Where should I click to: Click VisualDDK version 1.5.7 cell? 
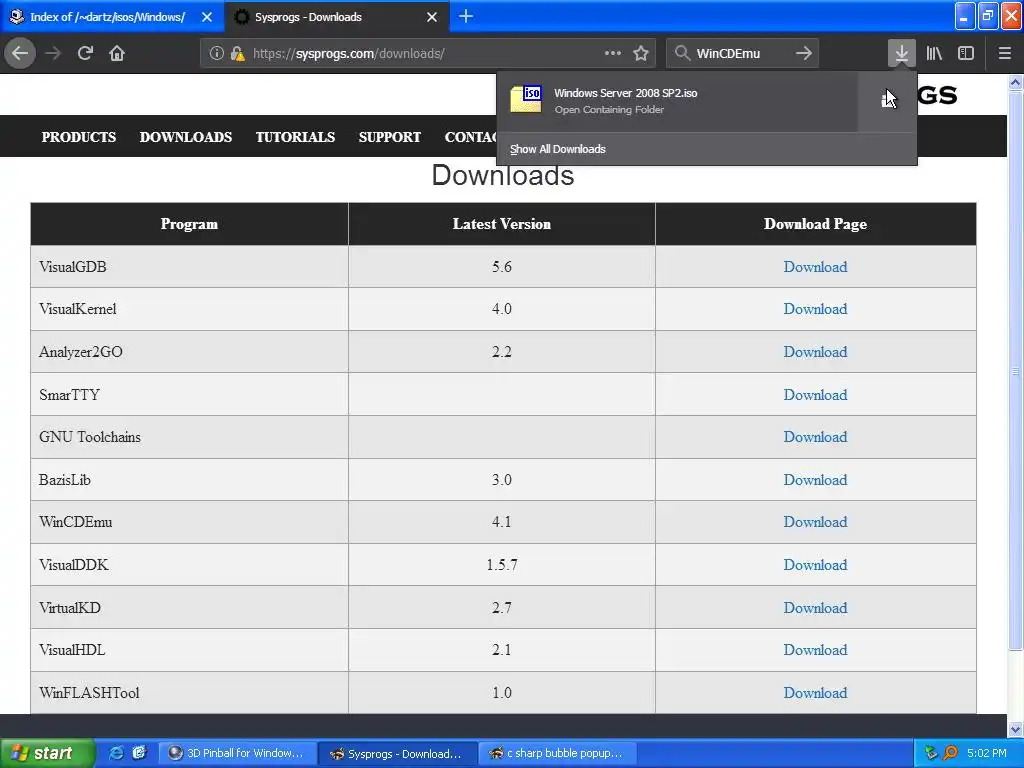click(502, 565)
